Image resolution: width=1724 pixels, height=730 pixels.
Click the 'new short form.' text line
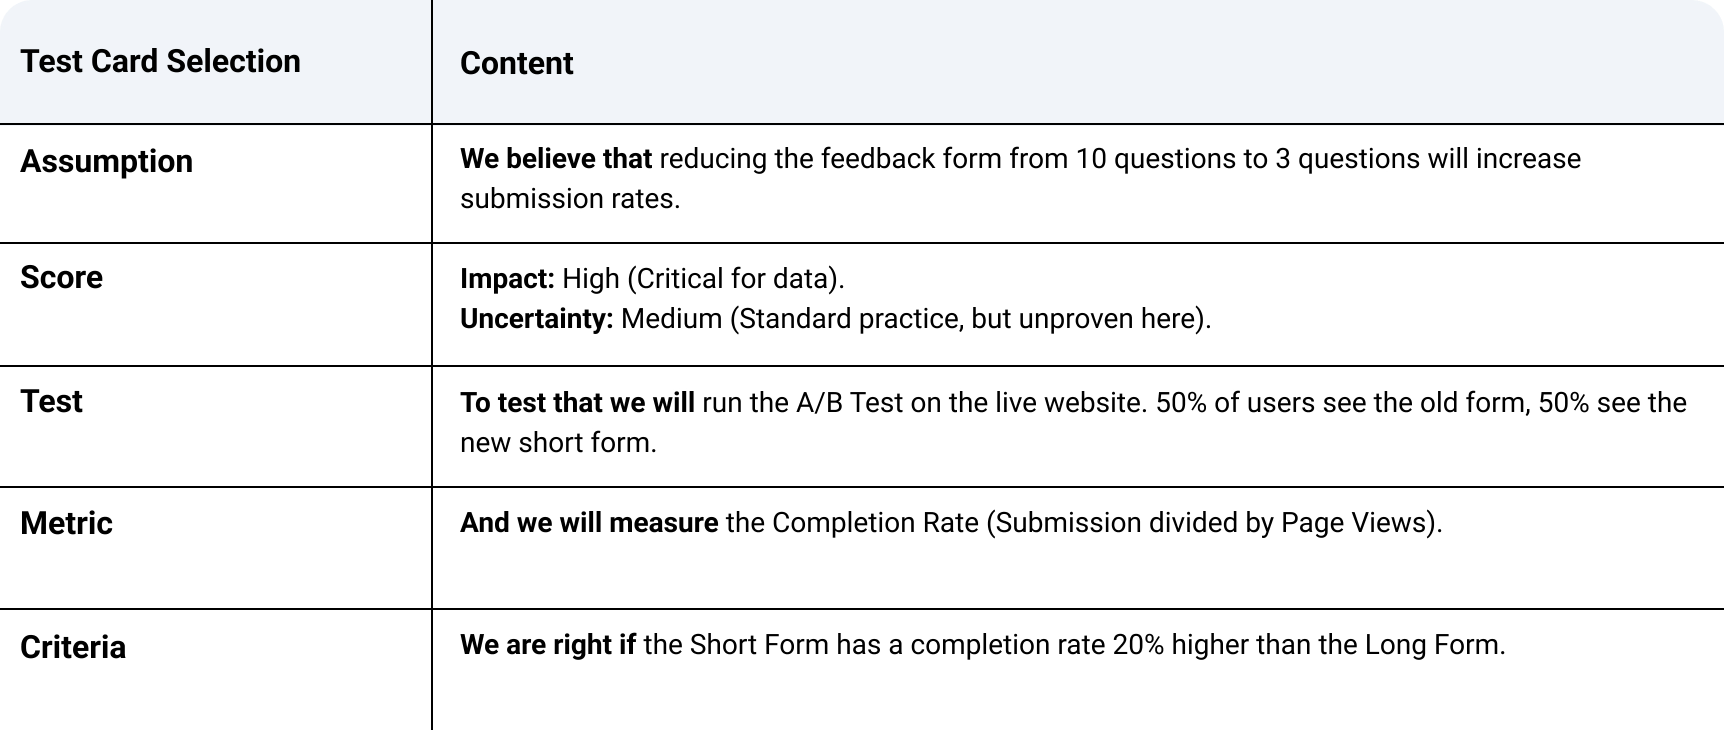[x=558, y=443]
